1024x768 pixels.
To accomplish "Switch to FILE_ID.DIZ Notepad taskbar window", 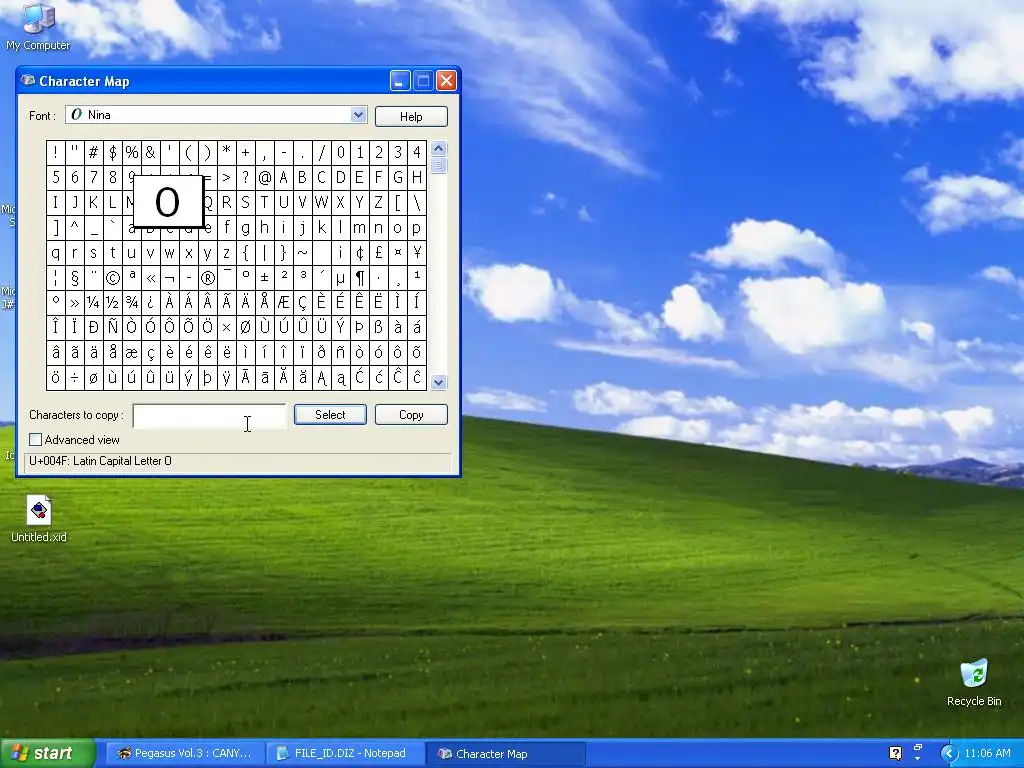I will tap(345, 753).
